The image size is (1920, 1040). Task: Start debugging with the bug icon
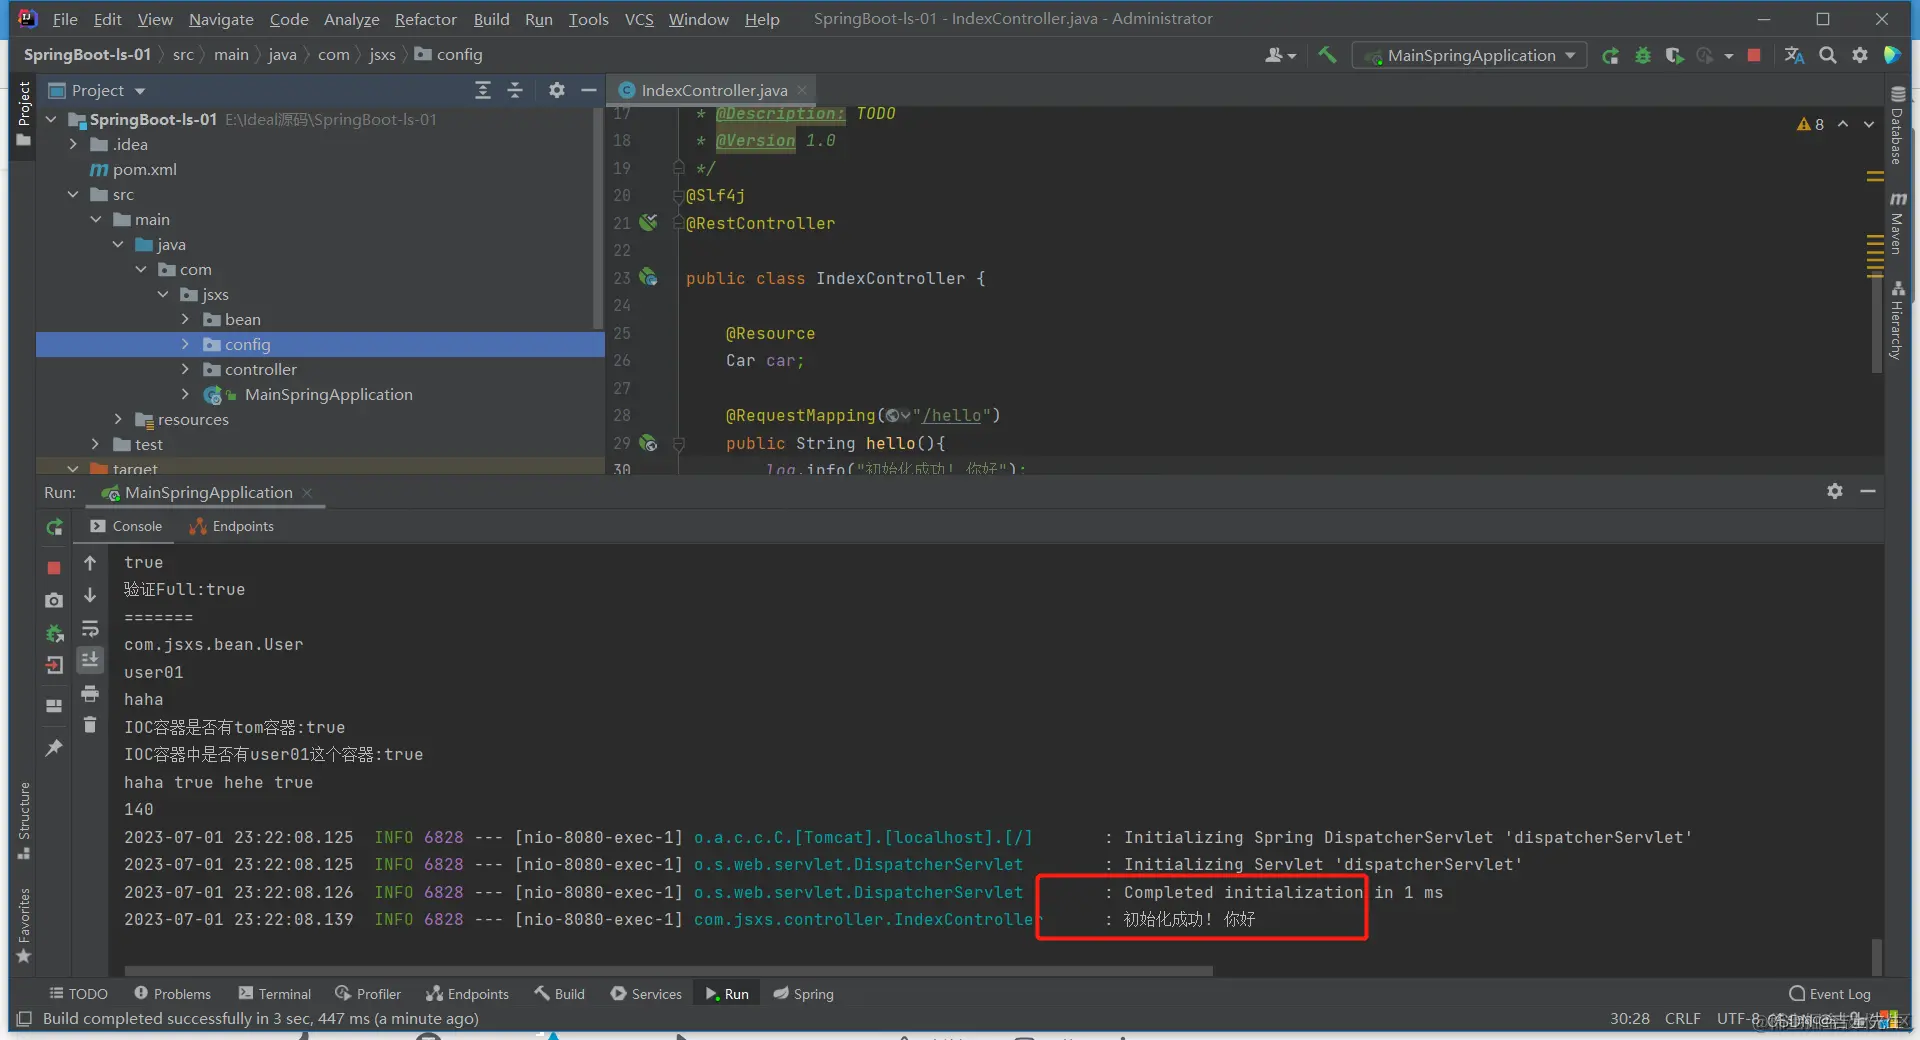click(1642, 56)
